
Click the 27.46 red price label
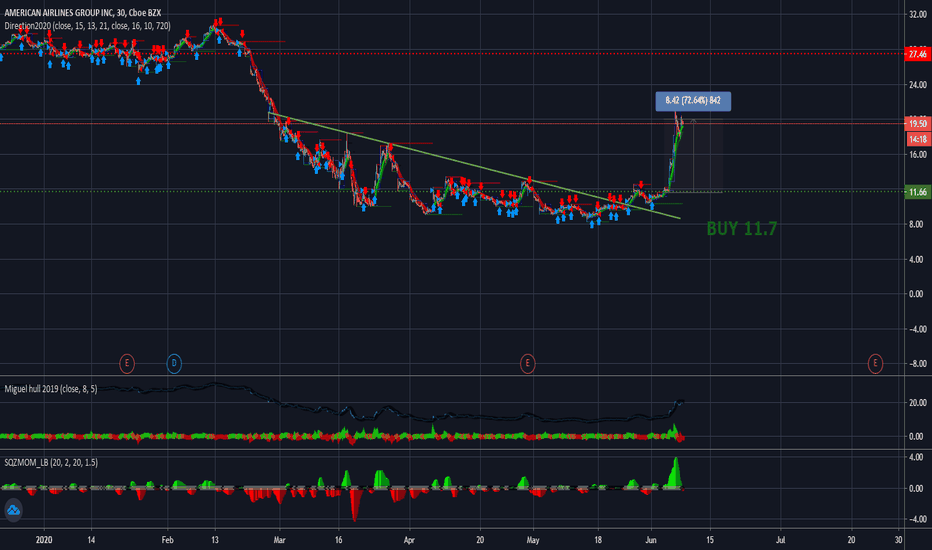pos(917,54)
